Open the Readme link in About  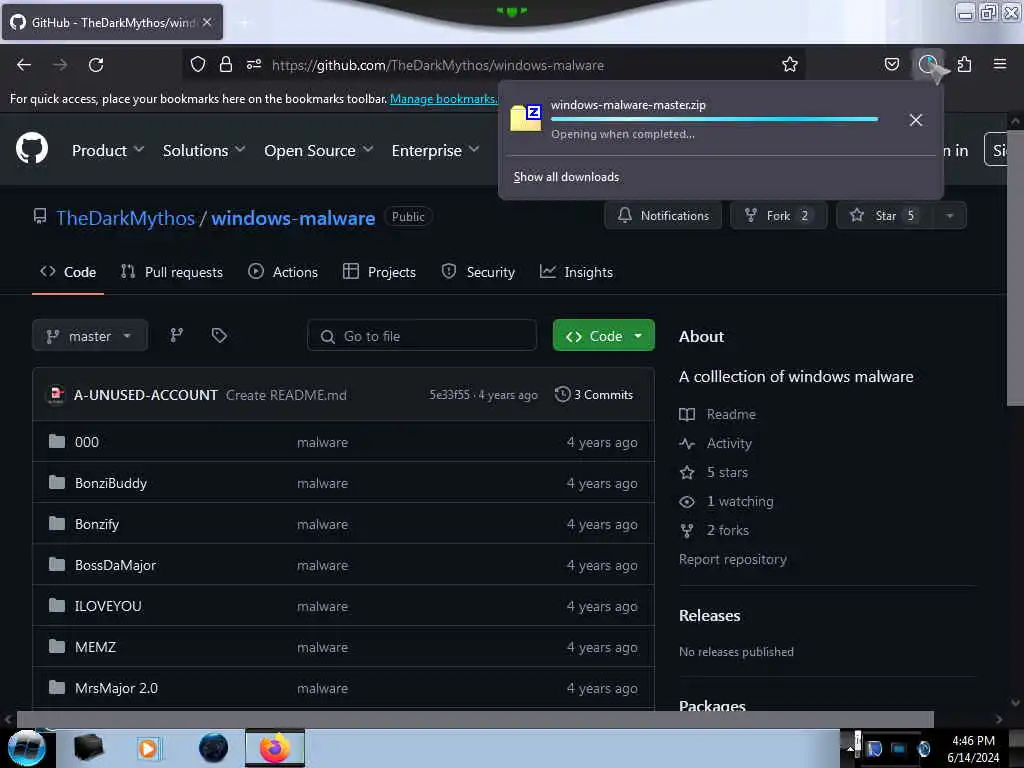tap(718, 414)
